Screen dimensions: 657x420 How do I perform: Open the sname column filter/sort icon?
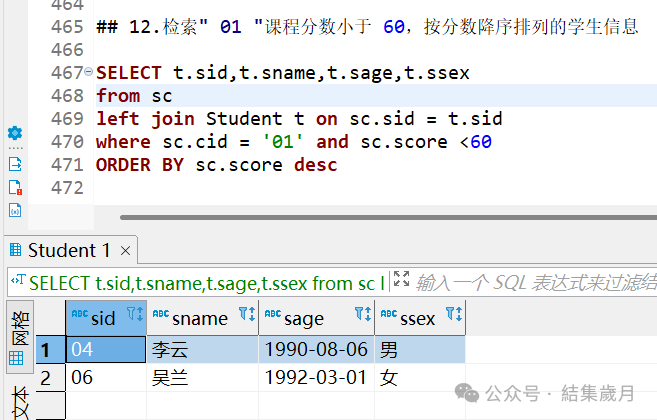(247, 314)
